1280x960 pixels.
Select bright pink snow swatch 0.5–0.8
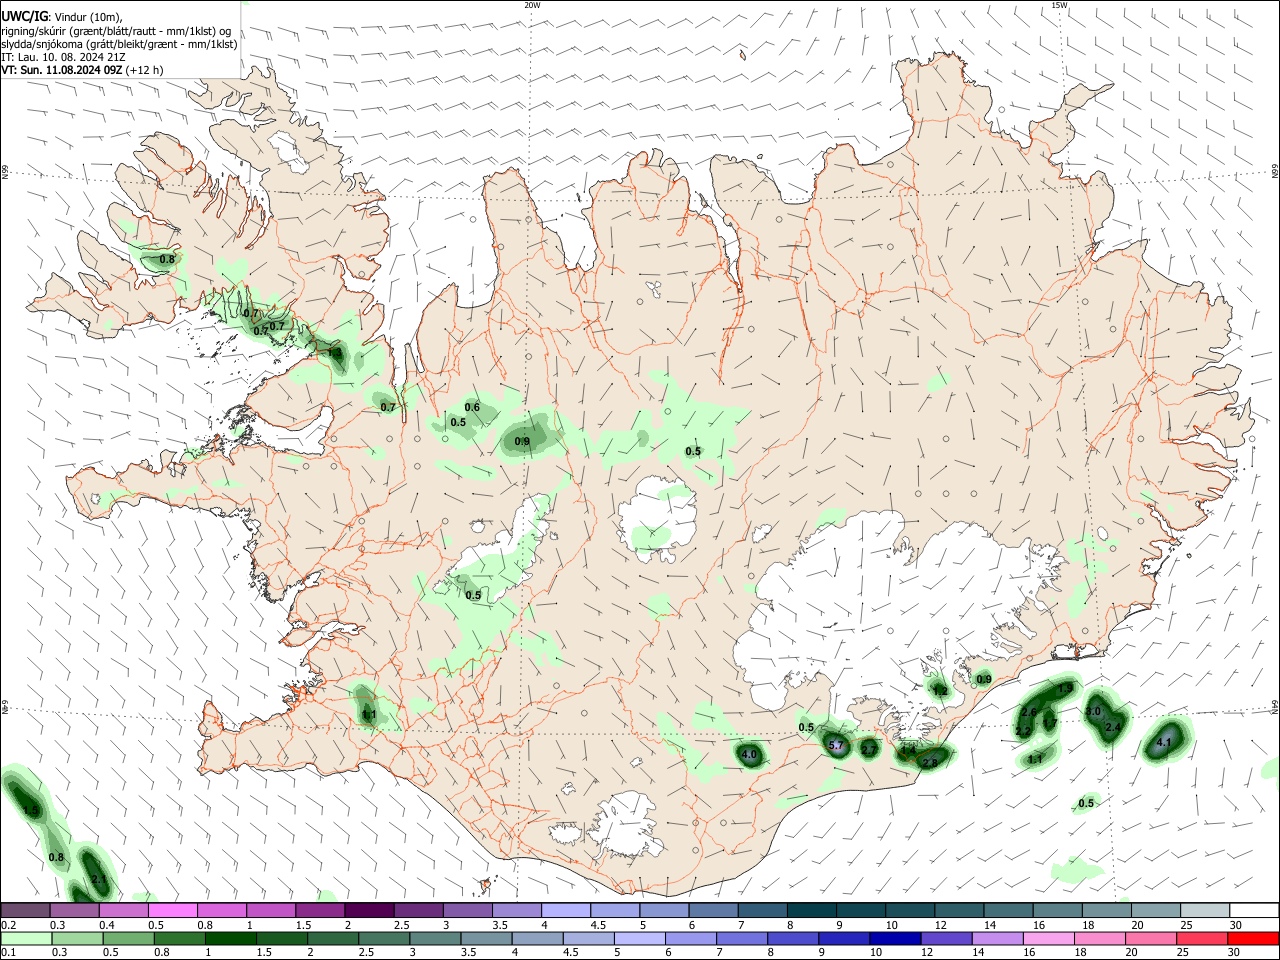point(173,910)
